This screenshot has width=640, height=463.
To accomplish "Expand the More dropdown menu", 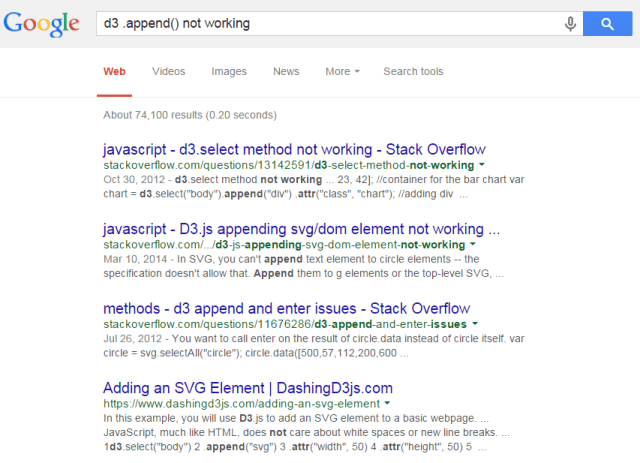I will click(342, 71).
